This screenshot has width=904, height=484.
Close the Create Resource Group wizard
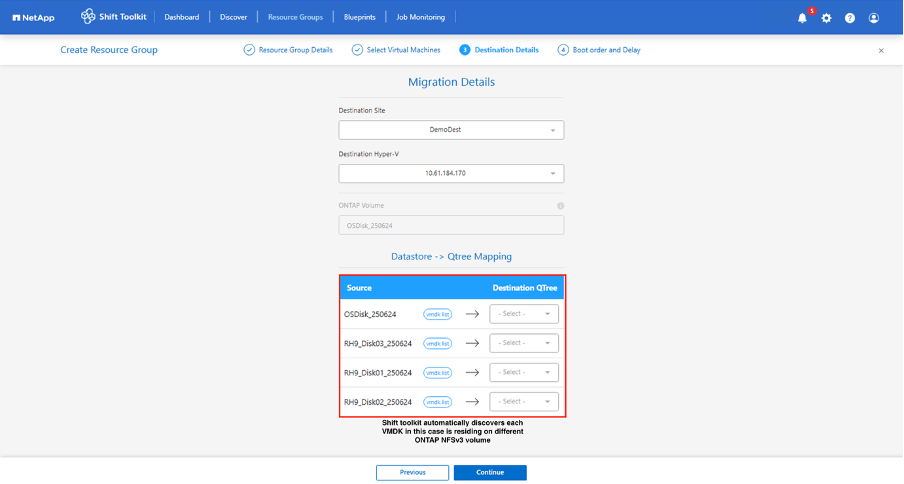pos(881,50)
